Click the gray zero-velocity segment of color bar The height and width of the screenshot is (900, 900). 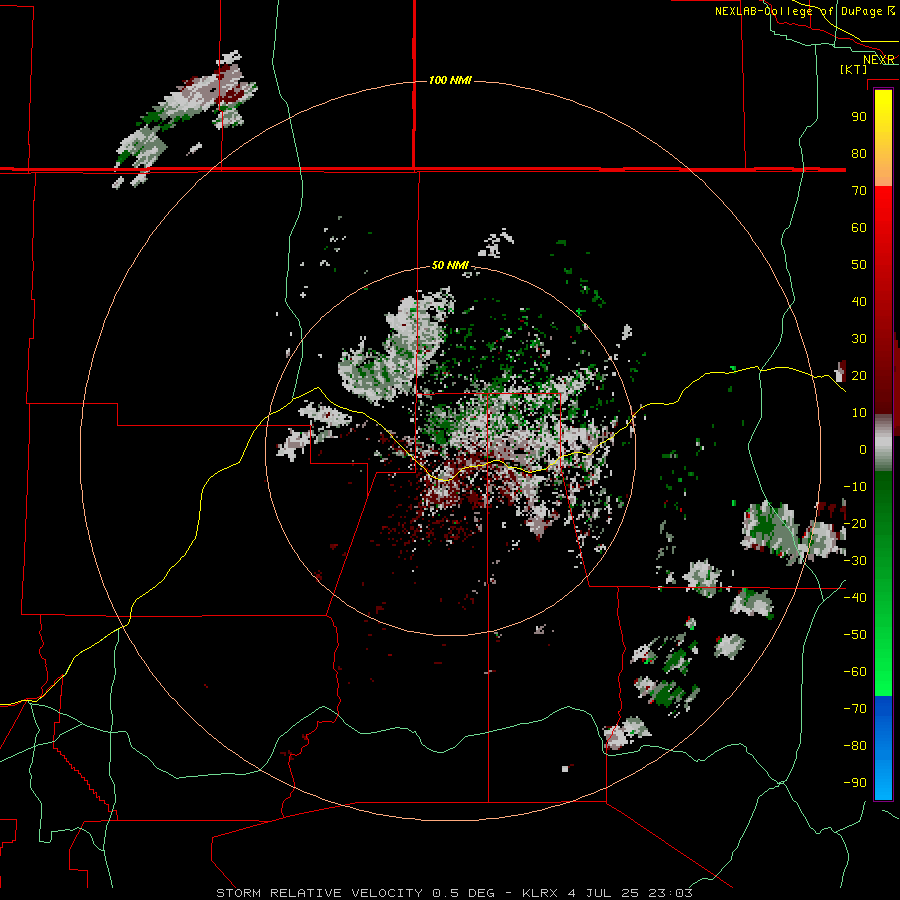883,443
